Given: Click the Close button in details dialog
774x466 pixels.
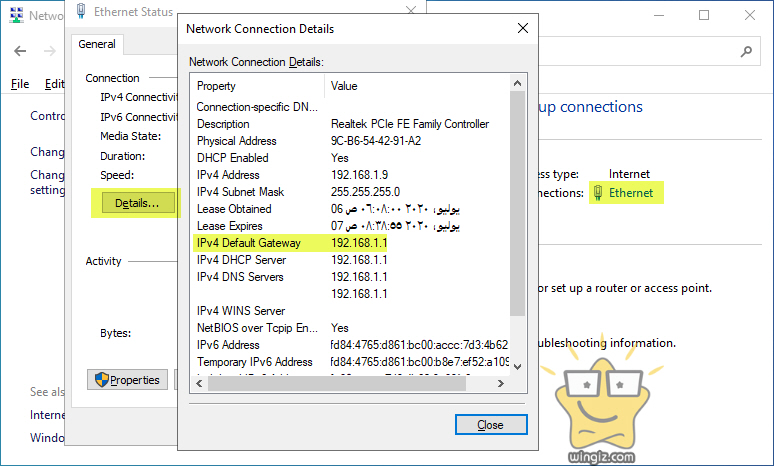Looking at the screenshot, I should [490, 425].
